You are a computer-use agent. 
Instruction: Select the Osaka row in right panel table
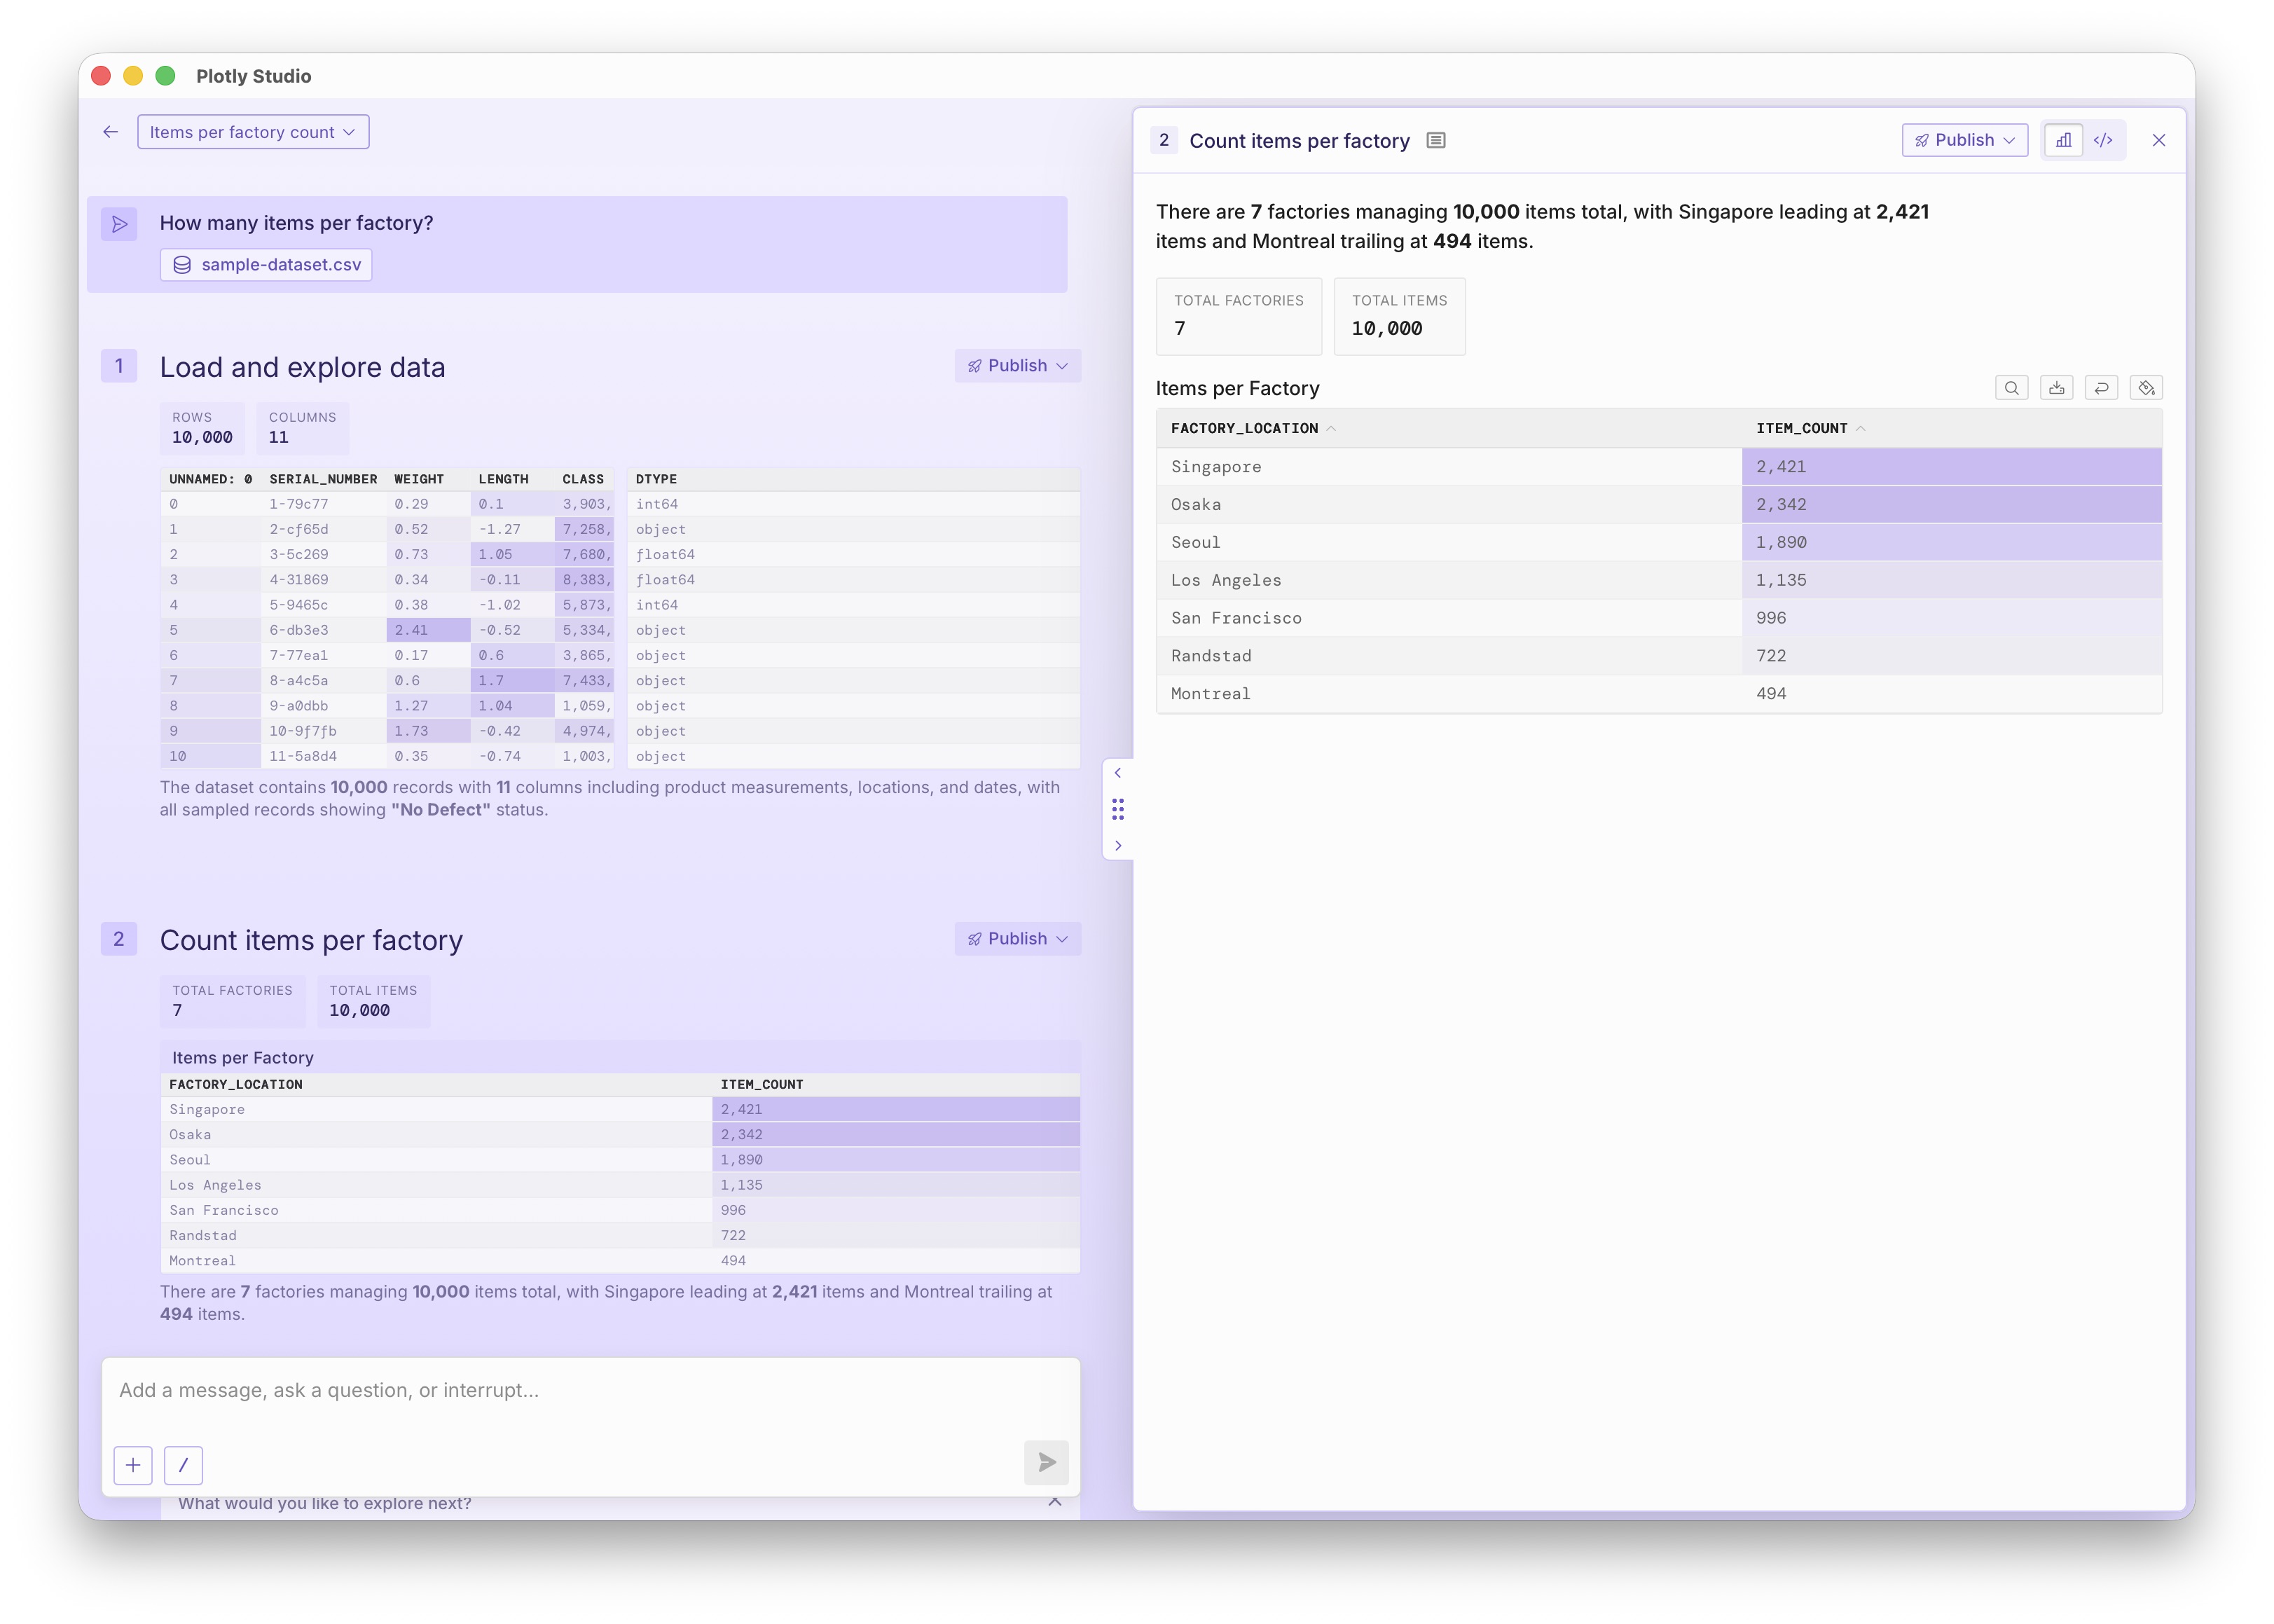pyautogui.click(x=1659, y=505)
